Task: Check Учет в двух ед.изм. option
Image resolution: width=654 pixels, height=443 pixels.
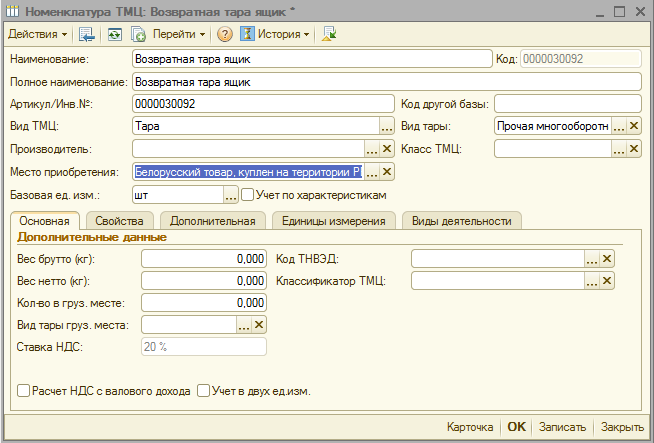Action: click(x=203, y=391)
